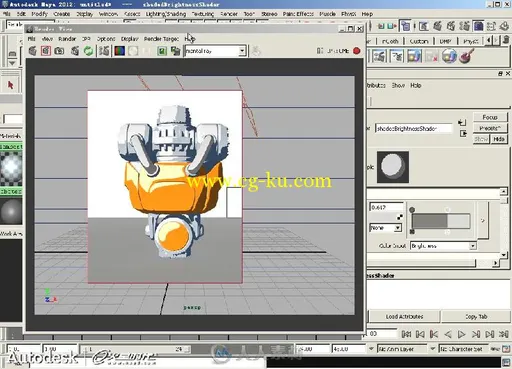Image resolution: width=512 pixels, height=369 pixels.
Task: Click the Load Attributes button
Action: [x=404, y=316]
